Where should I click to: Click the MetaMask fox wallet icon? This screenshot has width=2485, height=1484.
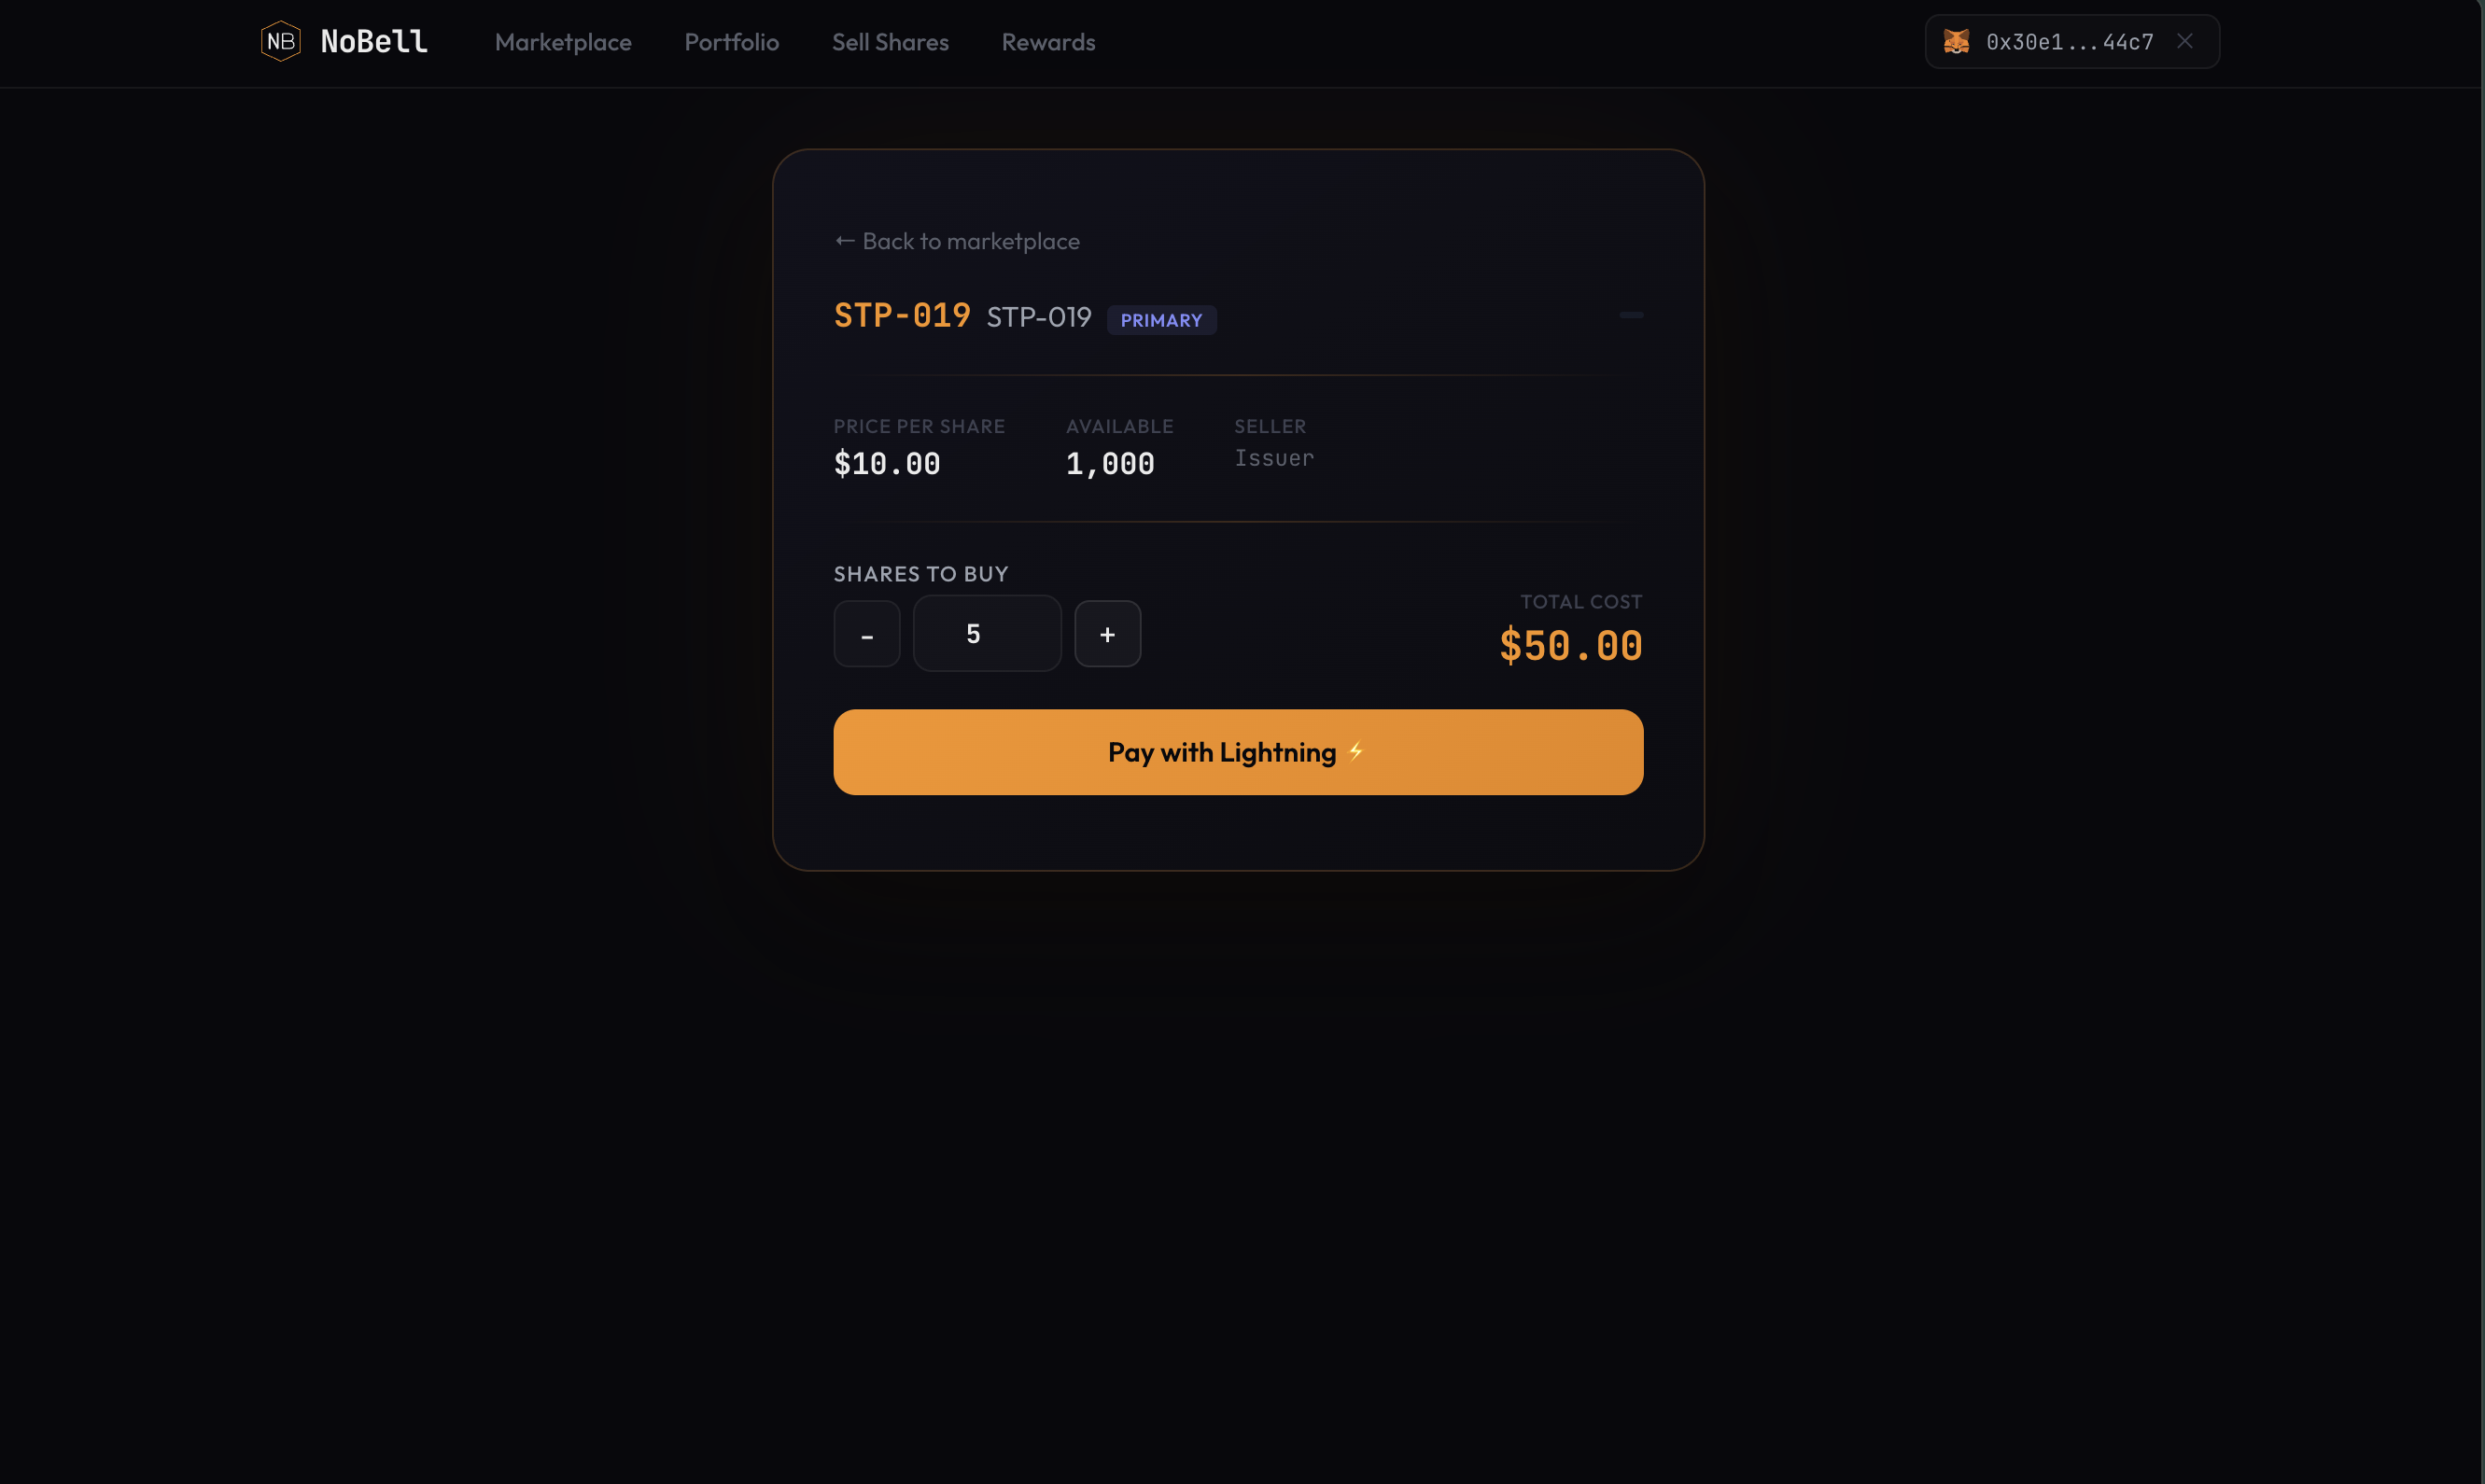click(x=1956, y=41)
